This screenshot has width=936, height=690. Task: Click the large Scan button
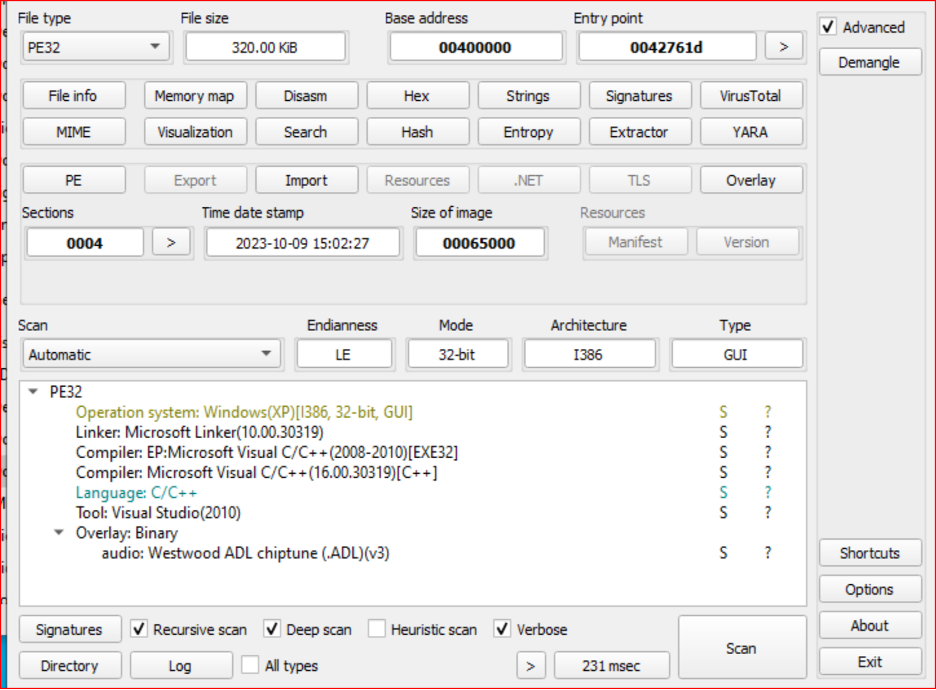[x=742, y=648]
